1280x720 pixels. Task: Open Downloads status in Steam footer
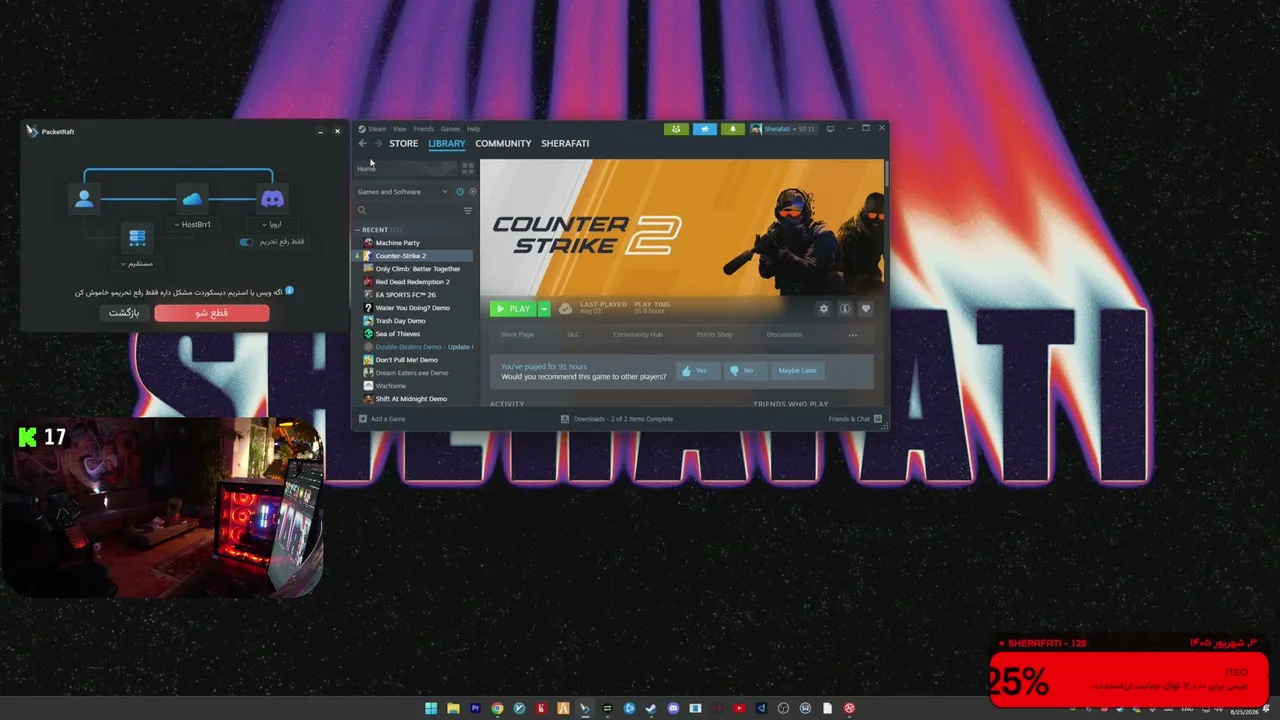pyautogui.click(x=617, y=419)
